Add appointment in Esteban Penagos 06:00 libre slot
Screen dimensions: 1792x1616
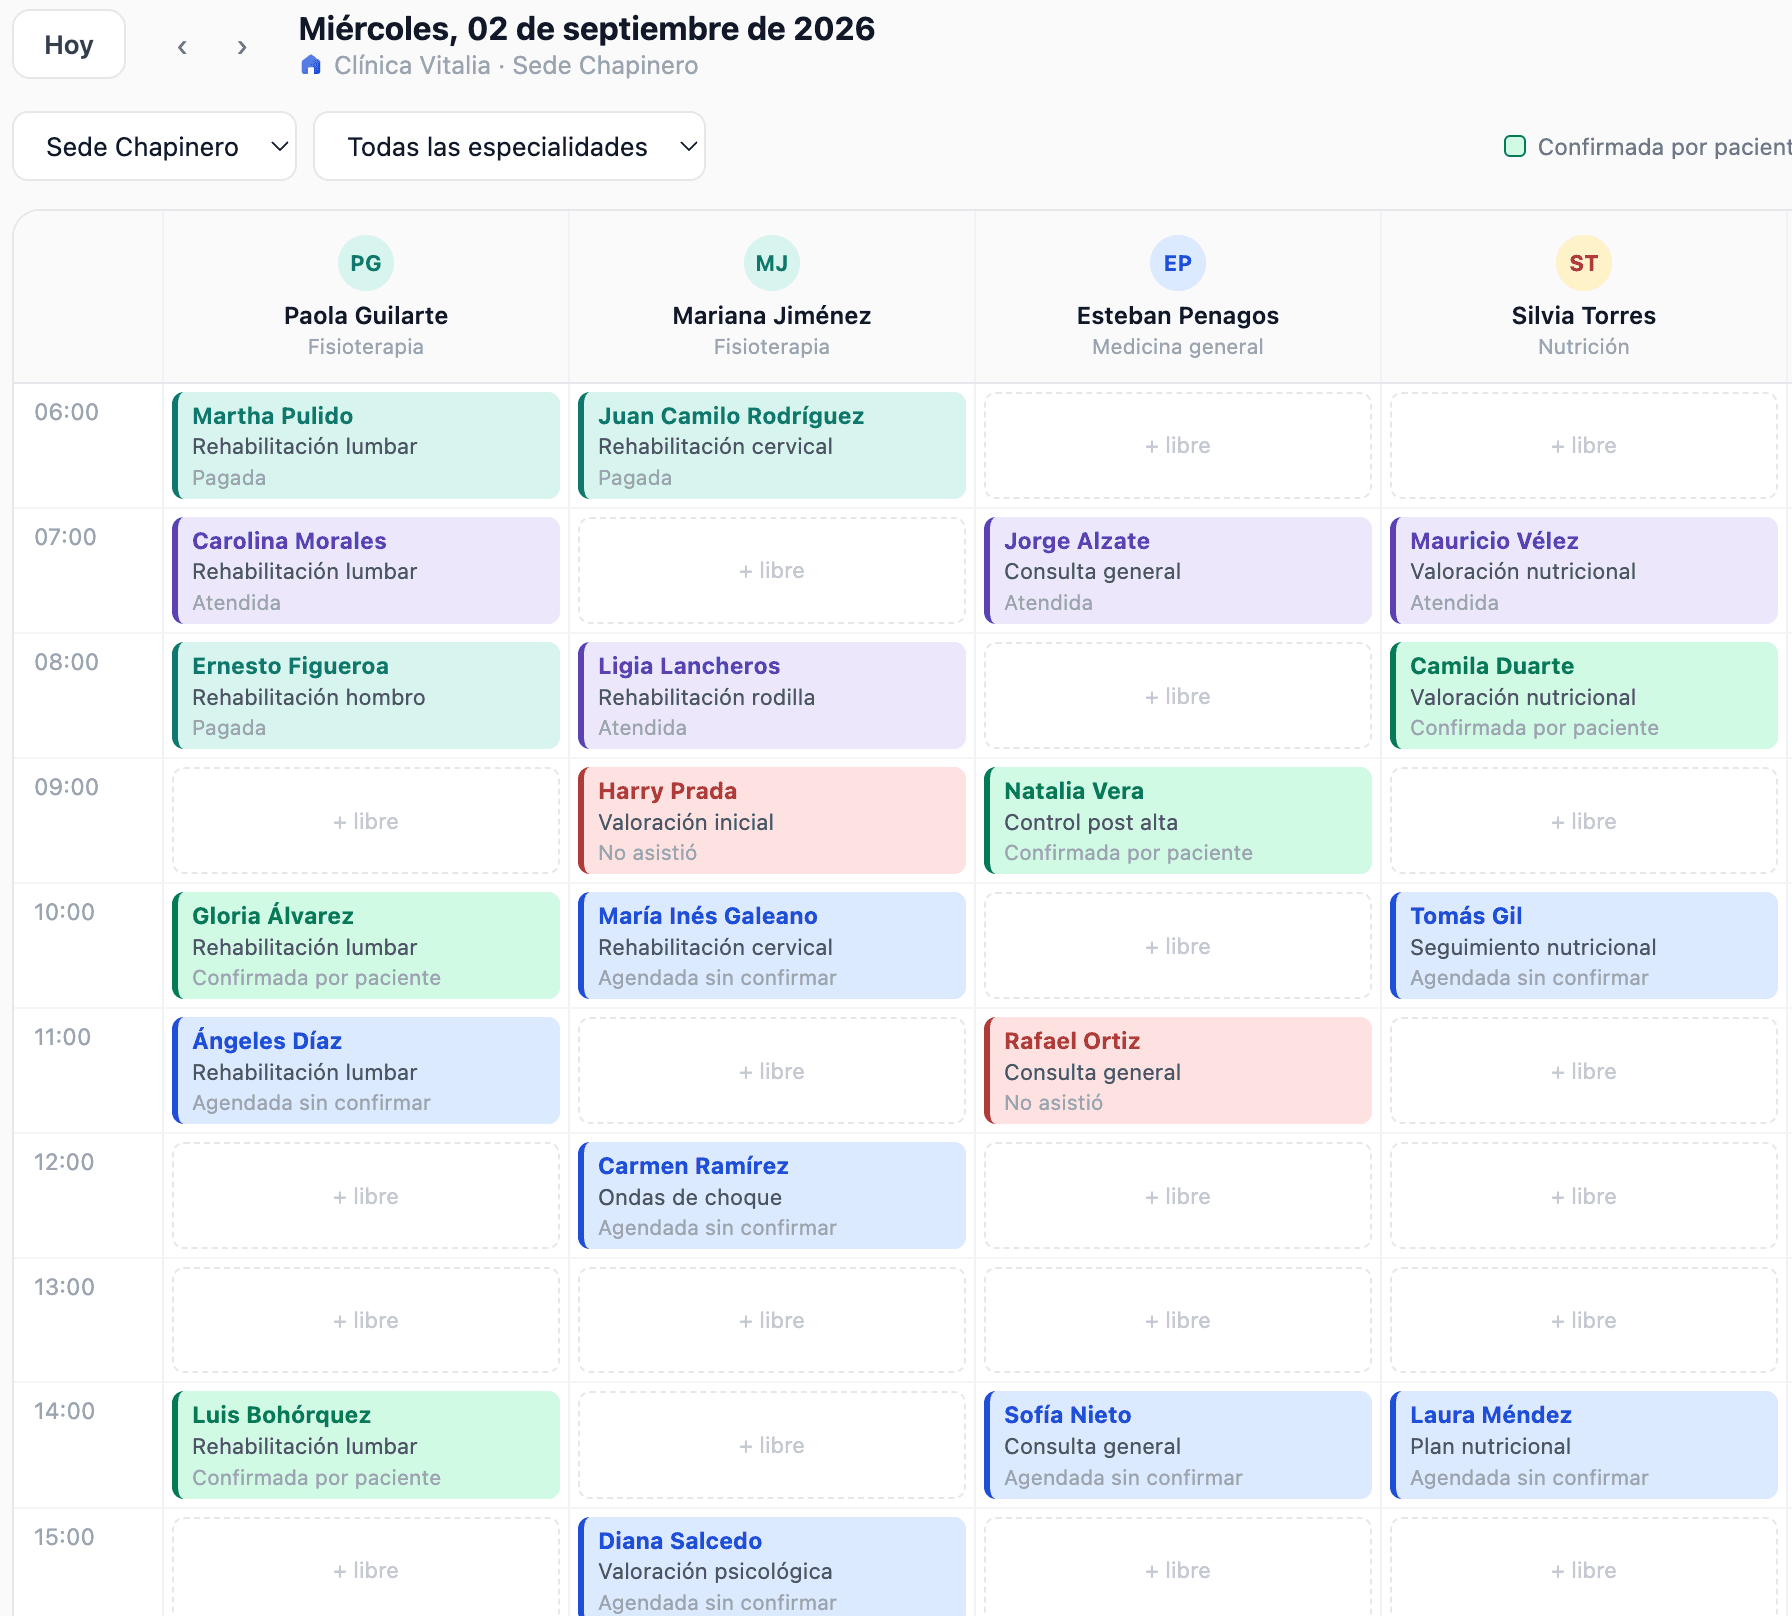(x=1178, y=445)
